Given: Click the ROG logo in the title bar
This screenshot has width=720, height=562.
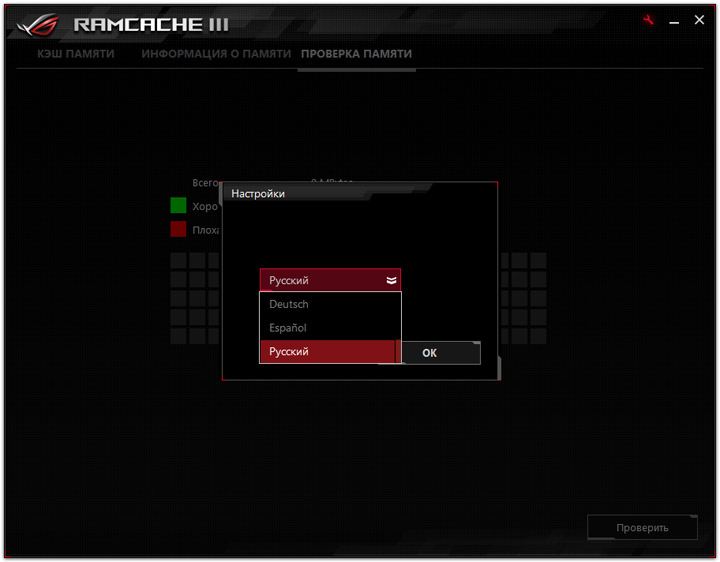Looking at the screenshot, I should (x=38, y=24).
